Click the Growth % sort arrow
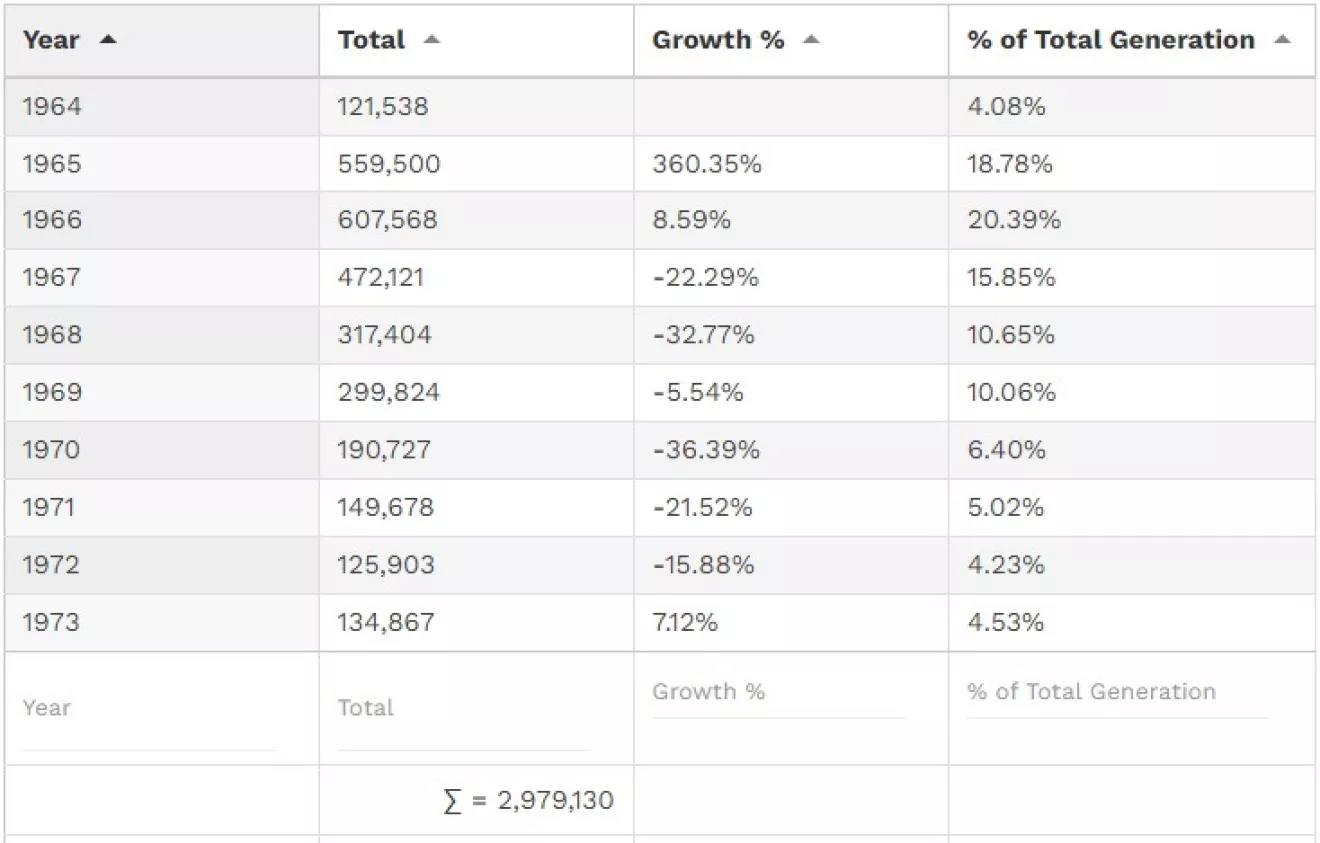The image size is (1320, 843). (x=811, y=40)
